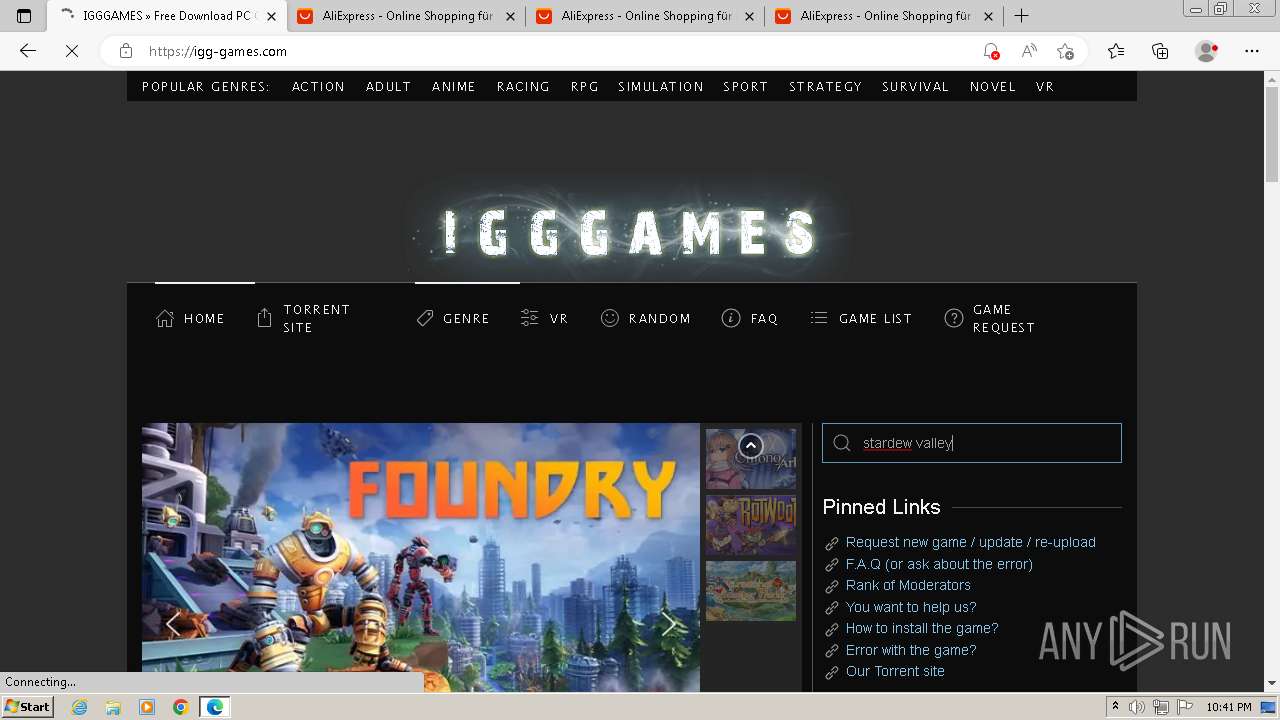Click the IGGGAMES logo banner

[x=630, y=232]
